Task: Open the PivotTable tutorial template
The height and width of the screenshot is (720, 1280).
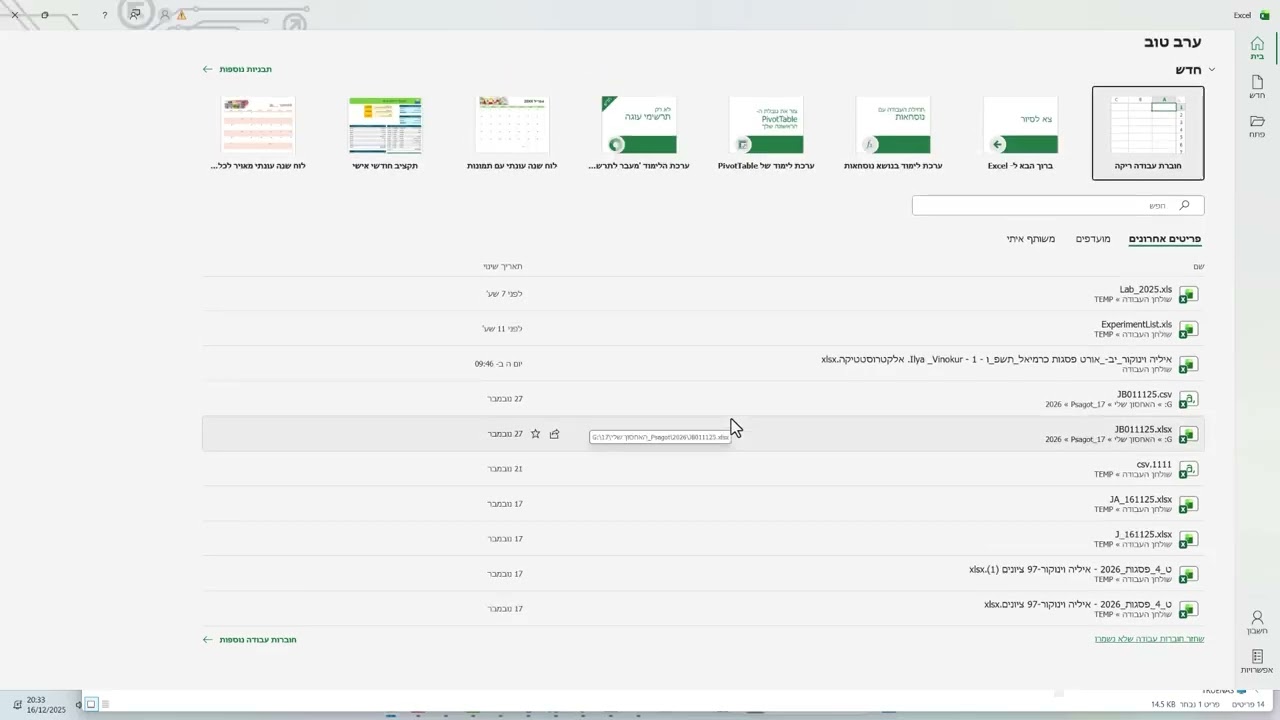Action: point(766,134)
